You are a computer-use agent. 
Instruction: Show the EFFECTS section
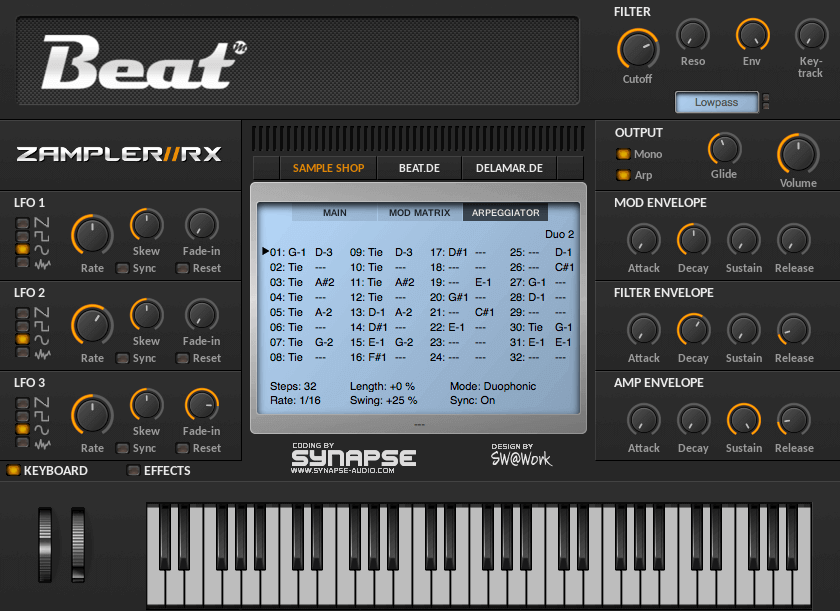[133, 471]
